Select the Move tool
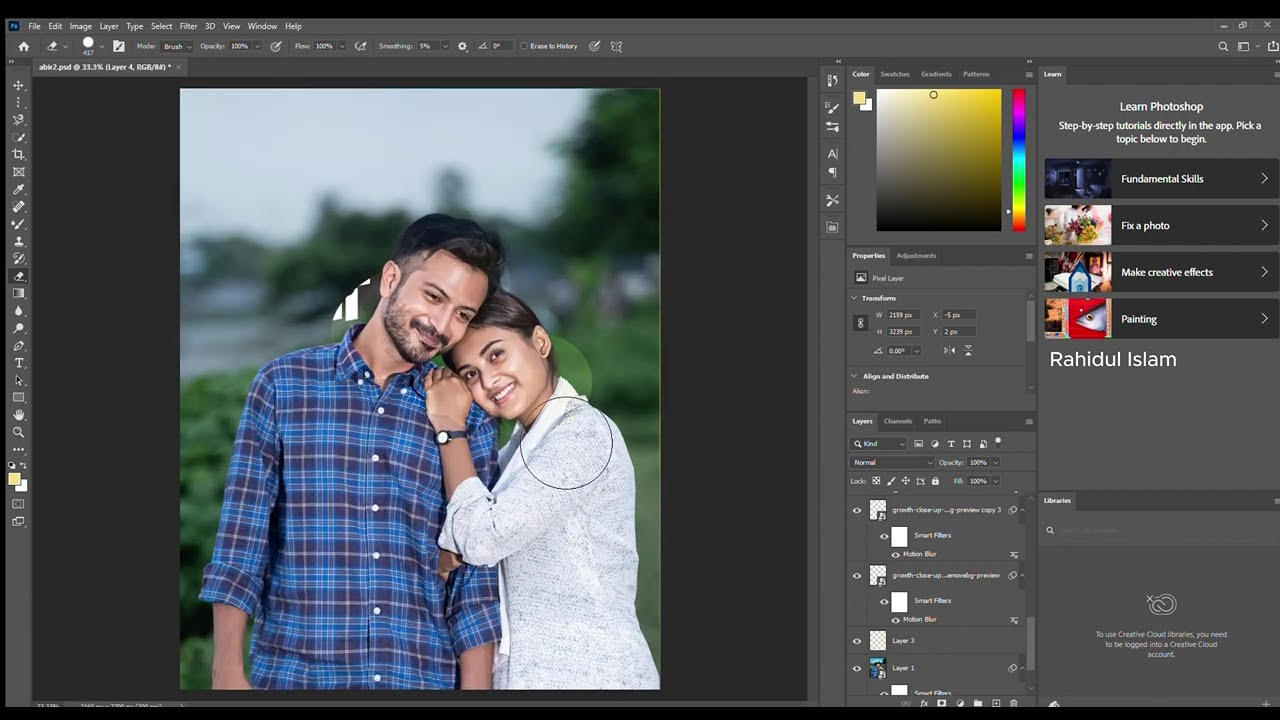1280x720 pixels. [x=18, y=85]
